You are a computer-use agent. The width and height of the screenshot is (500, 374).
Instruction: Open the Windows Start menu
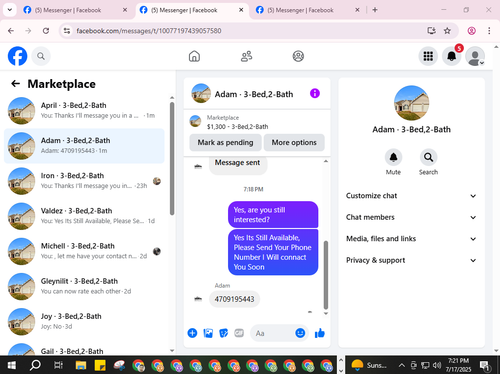click(x=11, y=365)
